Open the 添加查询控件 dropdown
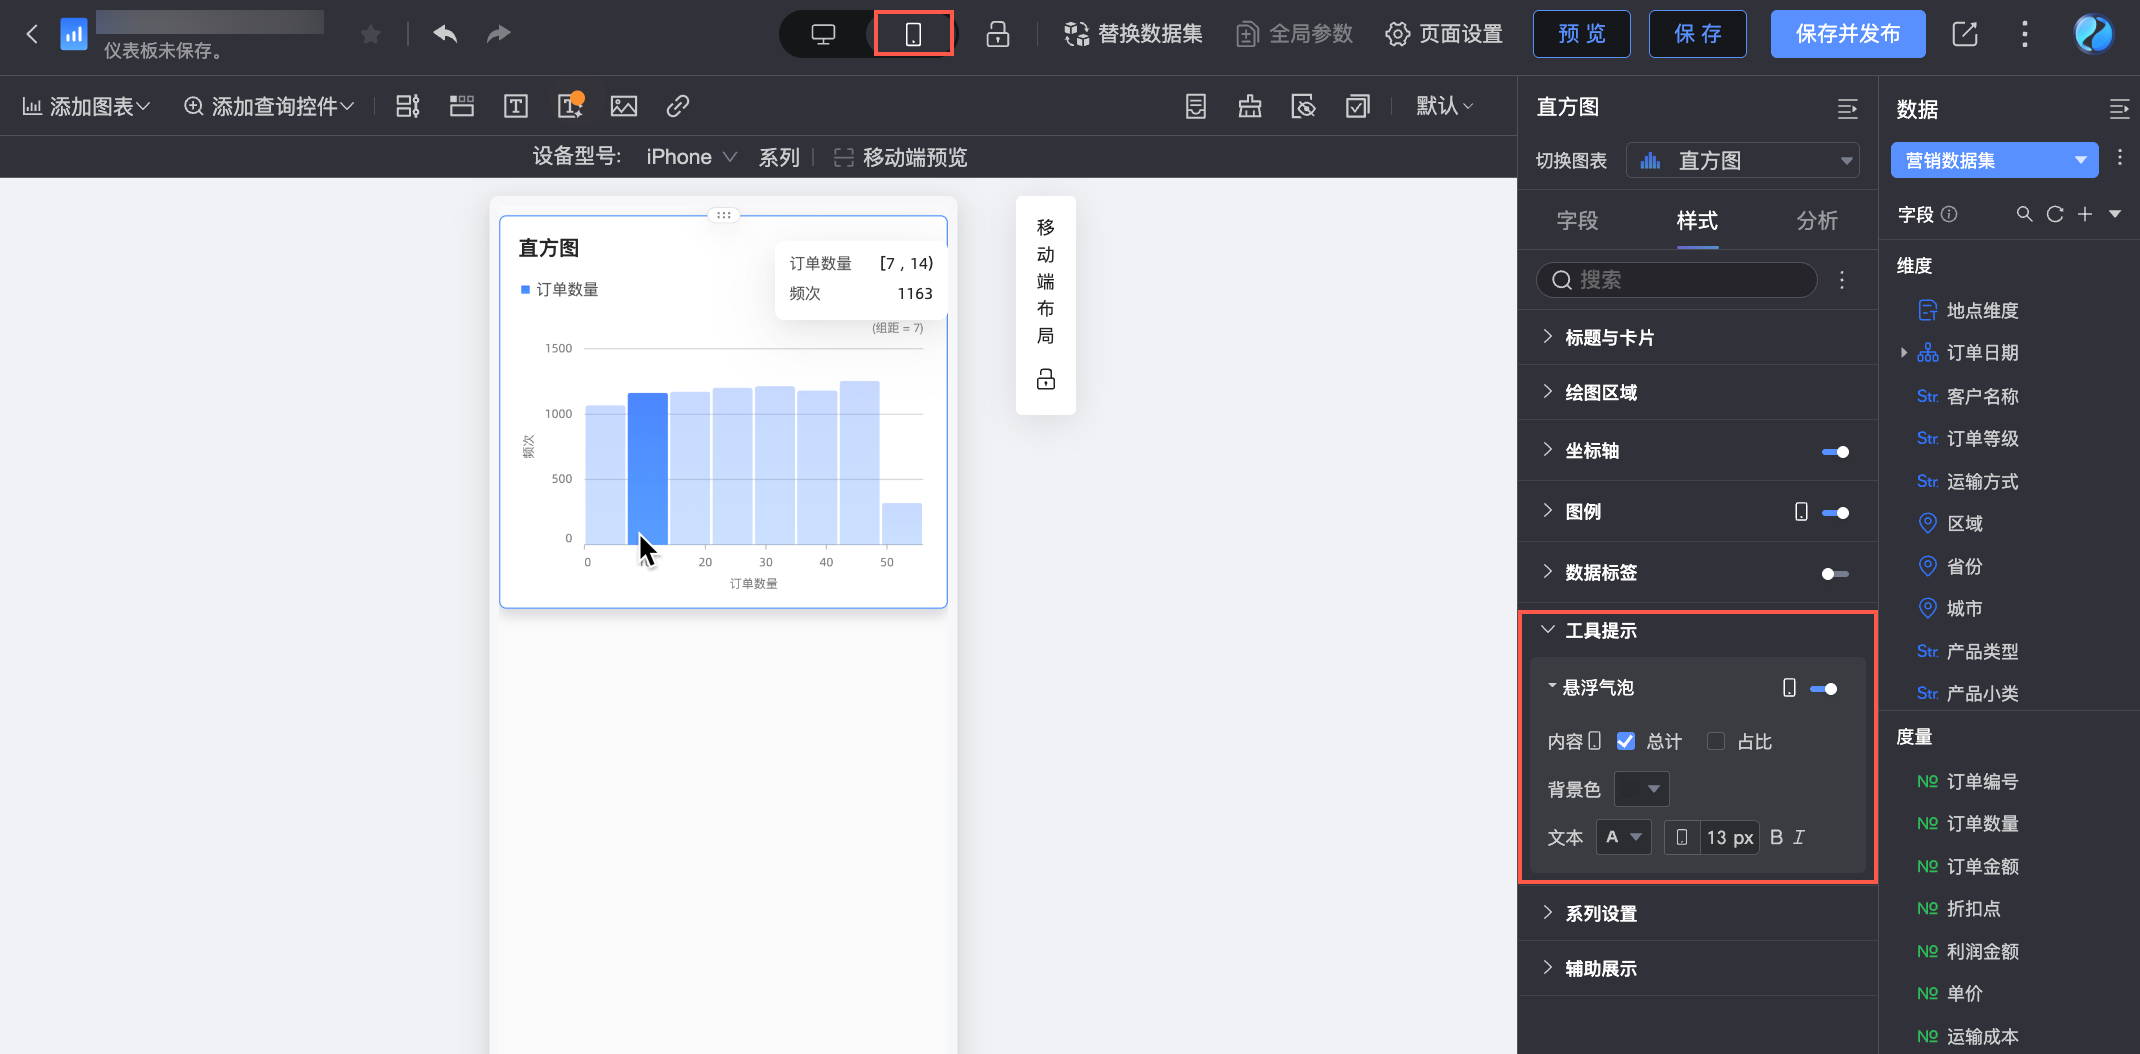This screenshot has height=1054, width=2140. tap(269, 106)
